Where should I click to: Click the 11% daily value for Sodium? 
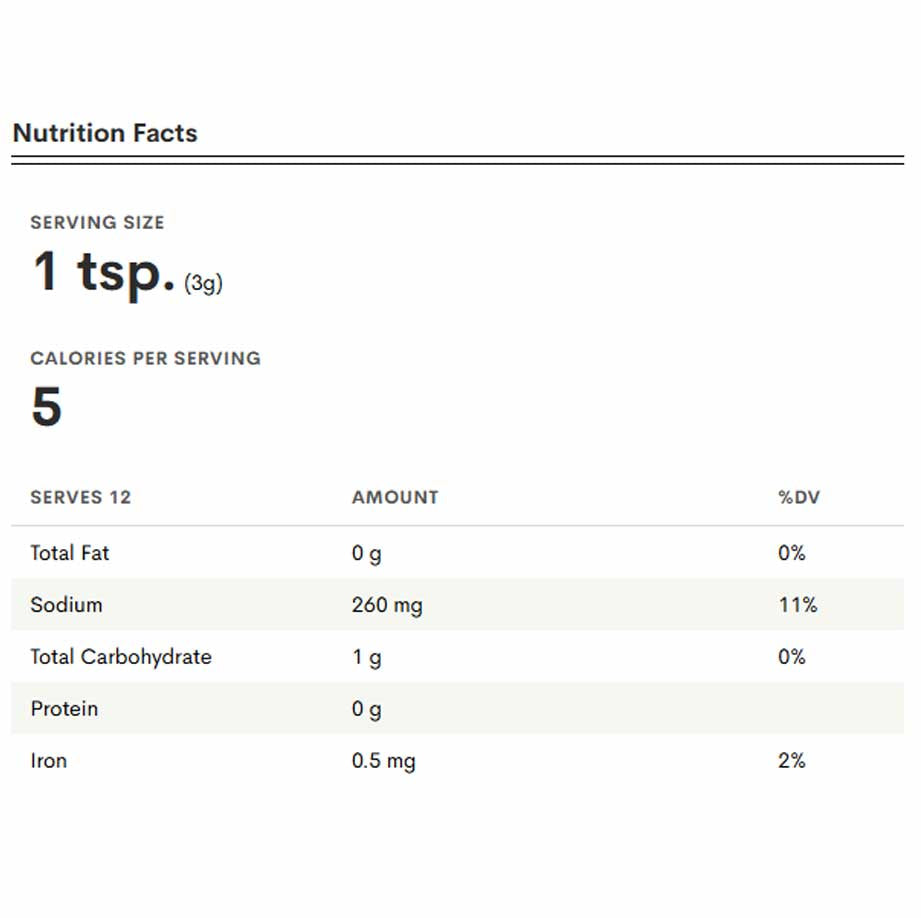797,605
